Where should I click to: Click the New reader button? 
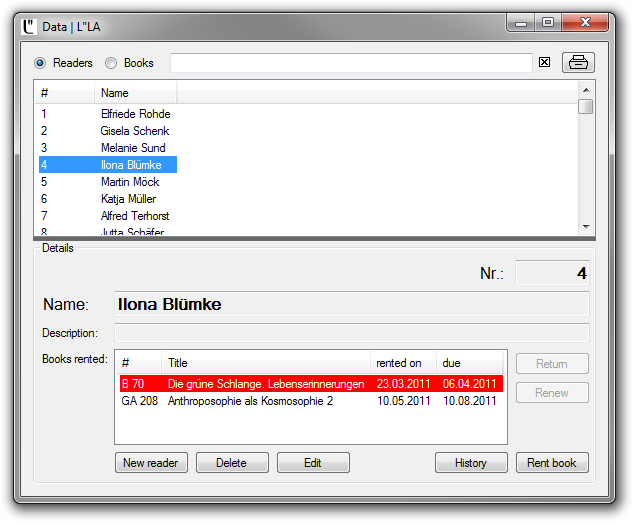click(x=150, y=463)
